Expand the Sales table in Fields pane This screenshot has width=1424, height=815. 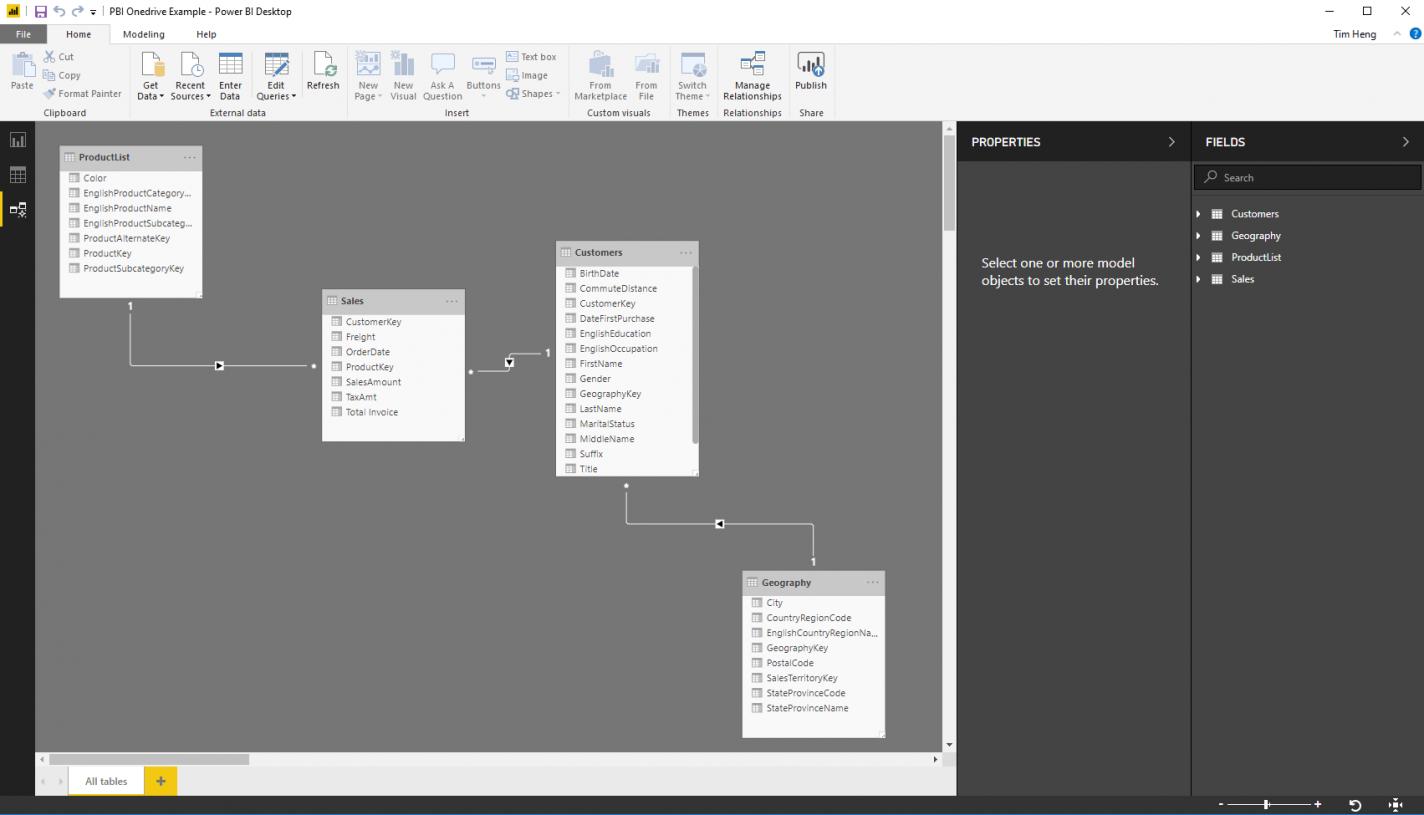(x=1199, y=279)
